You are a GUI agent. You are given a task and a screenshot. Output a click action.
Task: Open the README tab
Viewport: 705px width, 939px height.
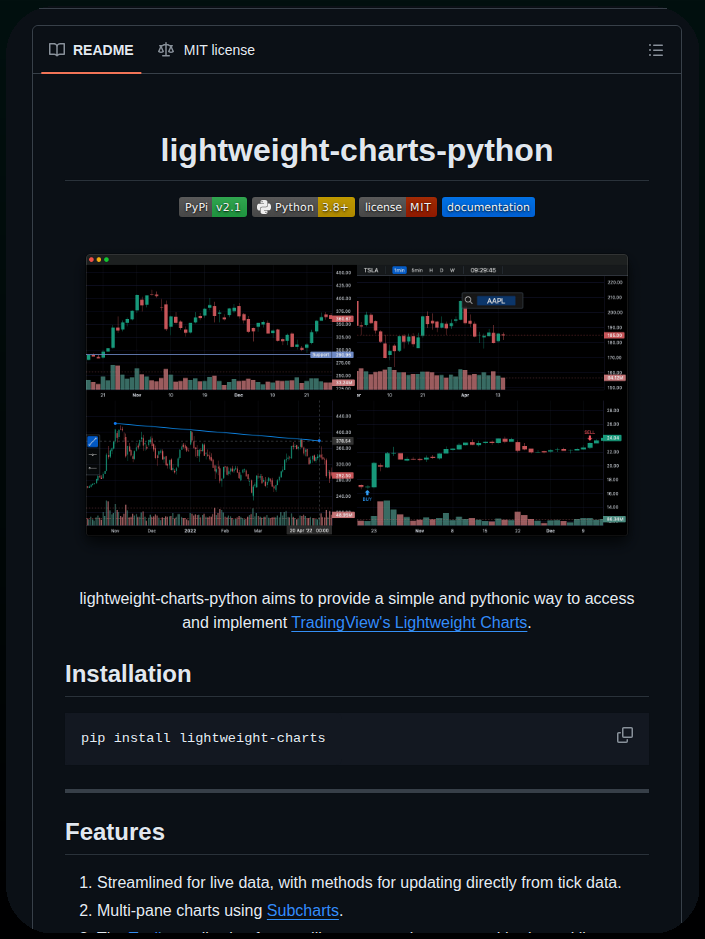point(91,50)
